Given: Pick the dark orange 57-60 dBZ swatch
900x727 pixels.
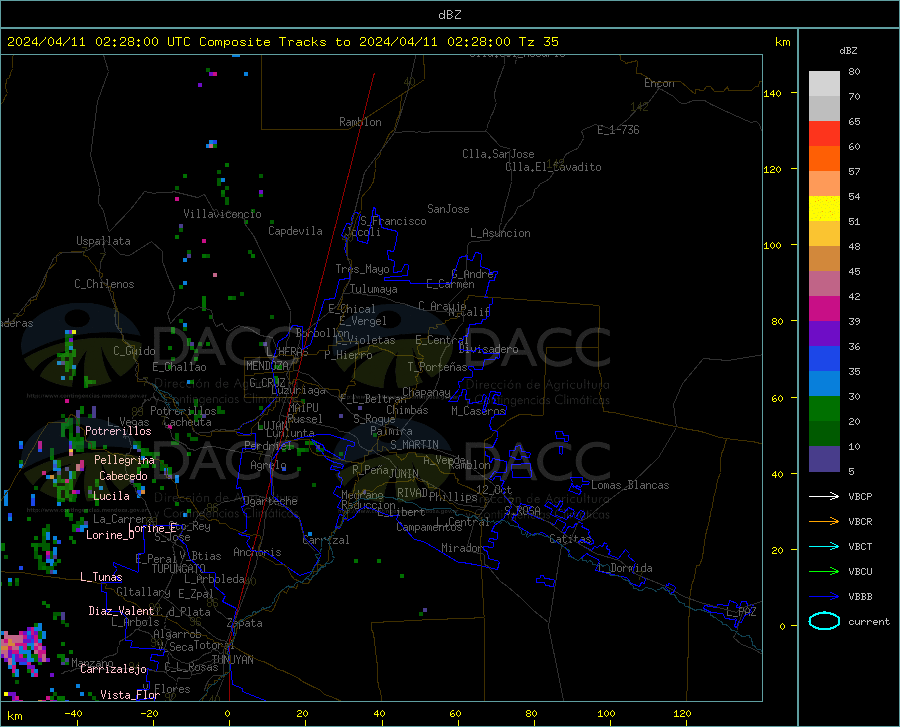Looking at the screenshot, I should click(824, 159).
